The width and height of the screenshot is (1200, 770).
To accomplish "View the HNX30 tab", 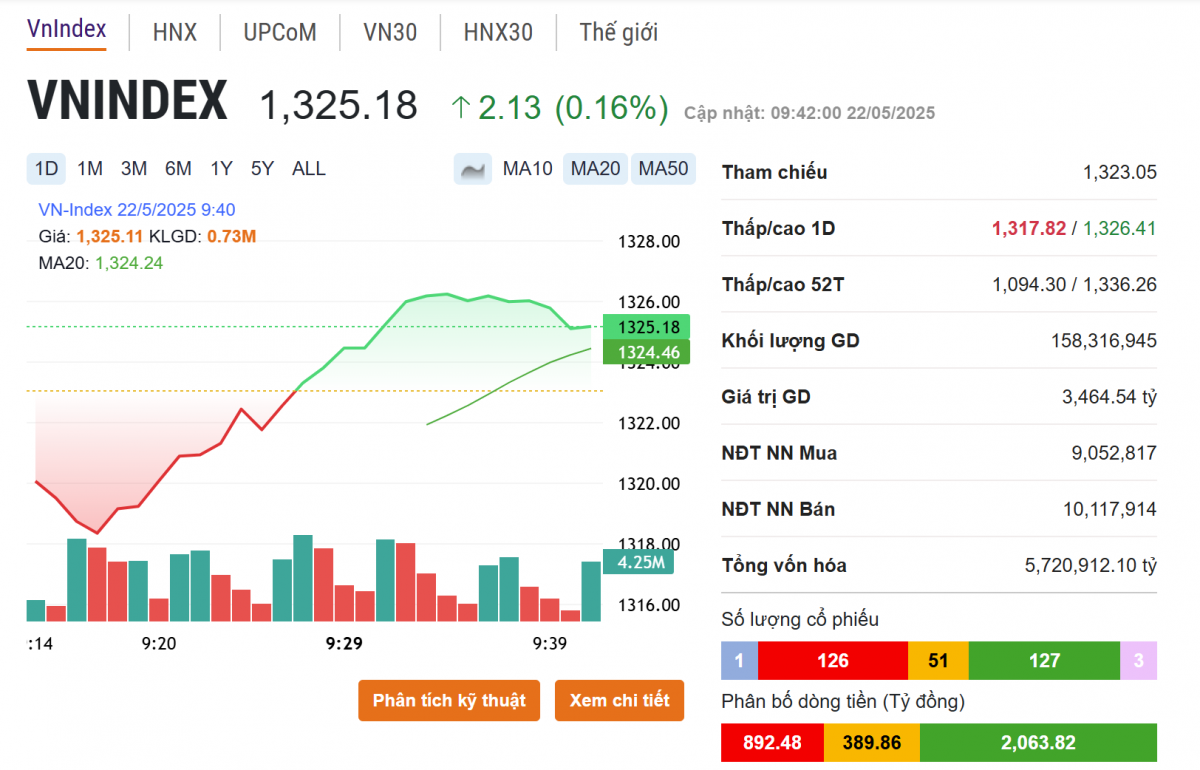I will tap(498, 32).
